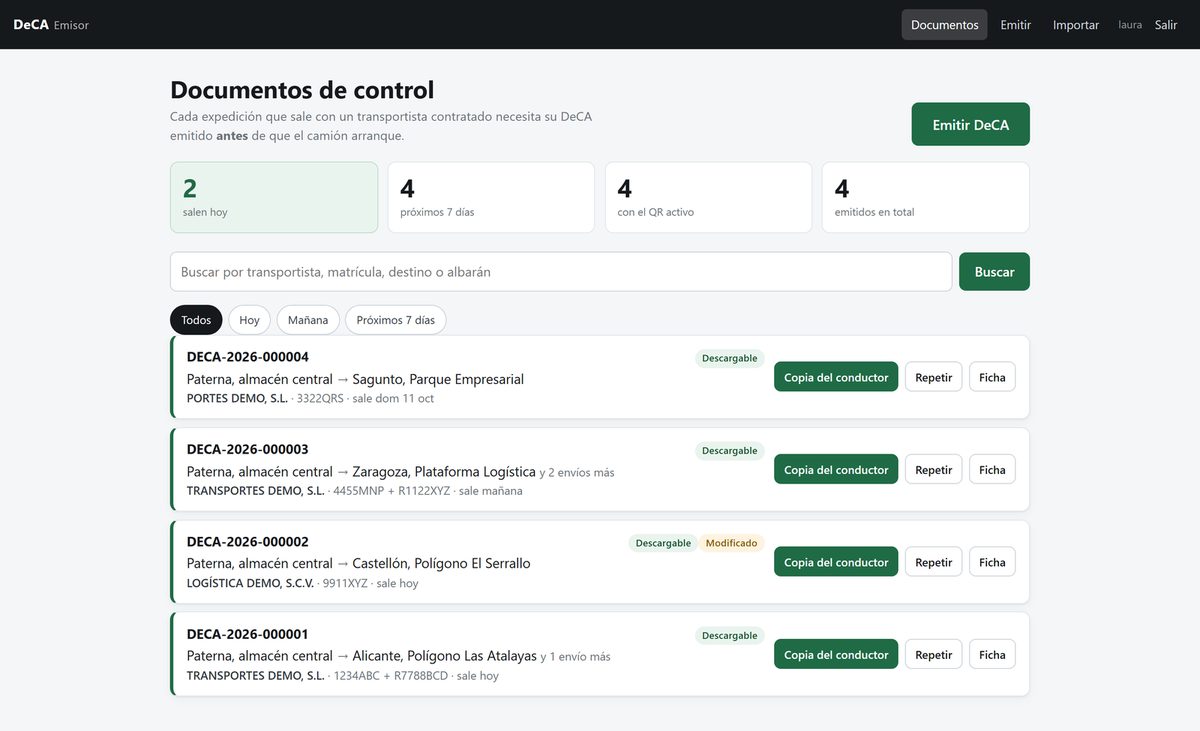Click the 'Documentos de control' heading
This screenshot has width=1200, height=731.
302,90
